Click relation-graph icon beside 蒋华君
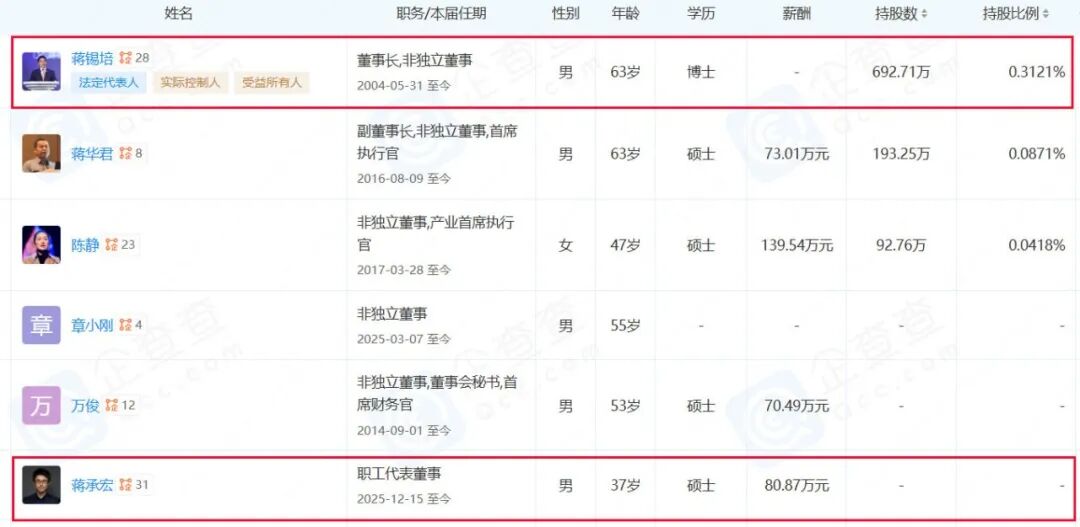The image size is (1080, 527). point(125,154)
